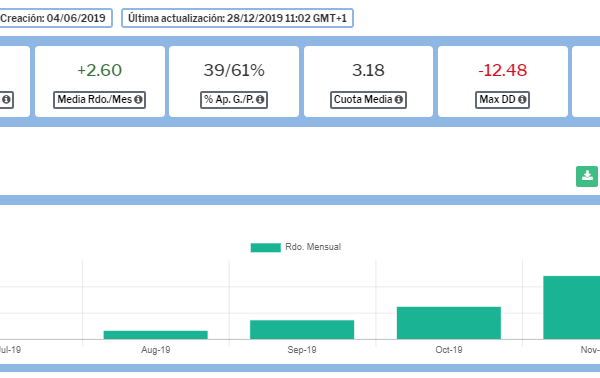This screenshot has height=378, width=600.
Task: Click info icon beside Max DD
Action: click(x=522, y=99)
